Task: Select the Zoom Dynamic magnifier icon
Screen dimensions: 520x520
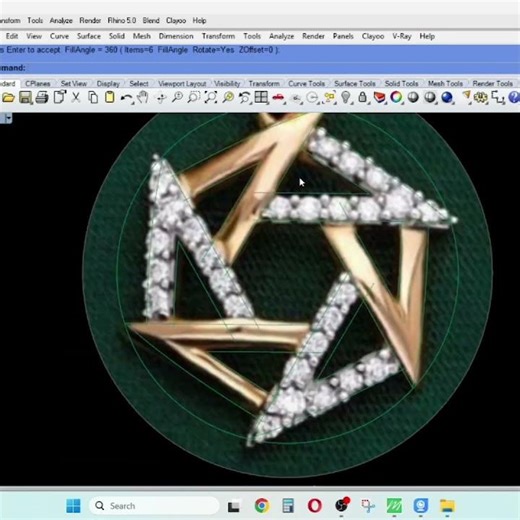Action: (x=177, y=97)
